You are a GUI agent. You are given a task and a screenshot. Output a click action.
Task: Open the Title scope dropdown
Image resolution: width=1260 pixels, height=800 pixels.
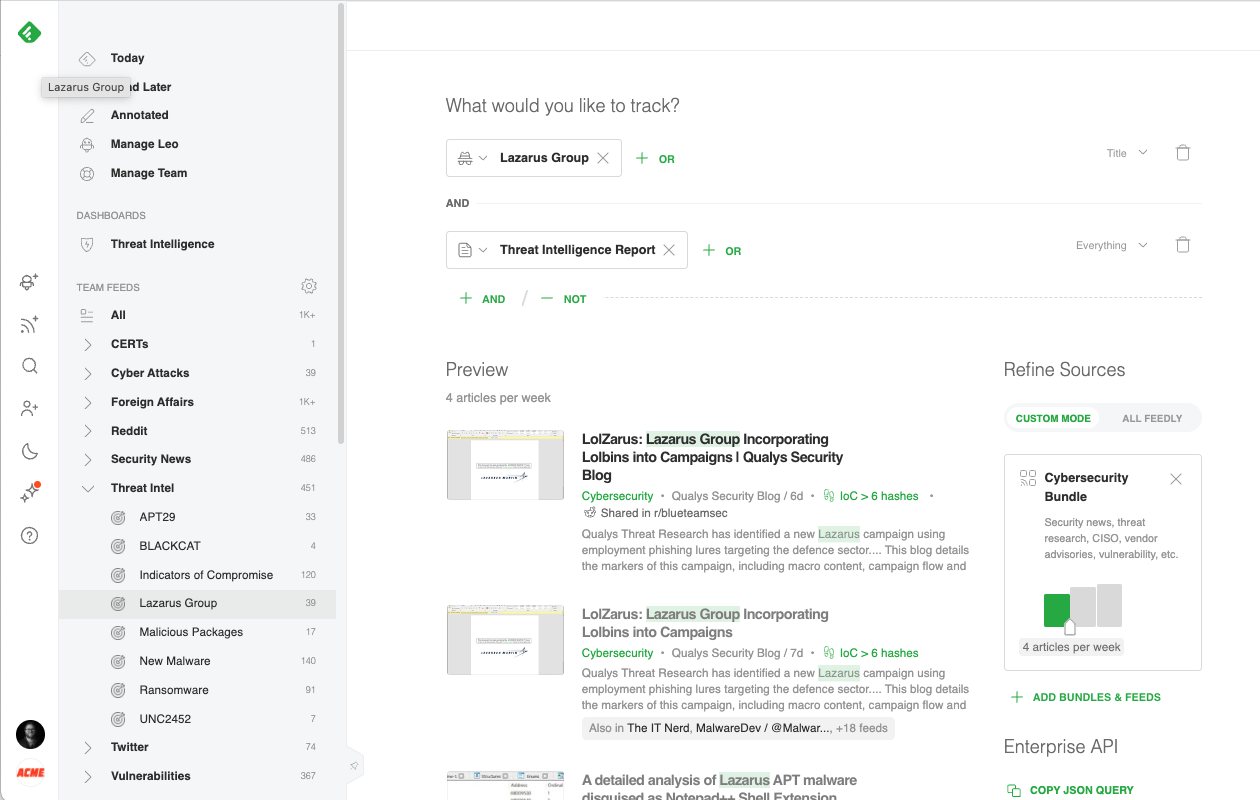(1127, 153)
